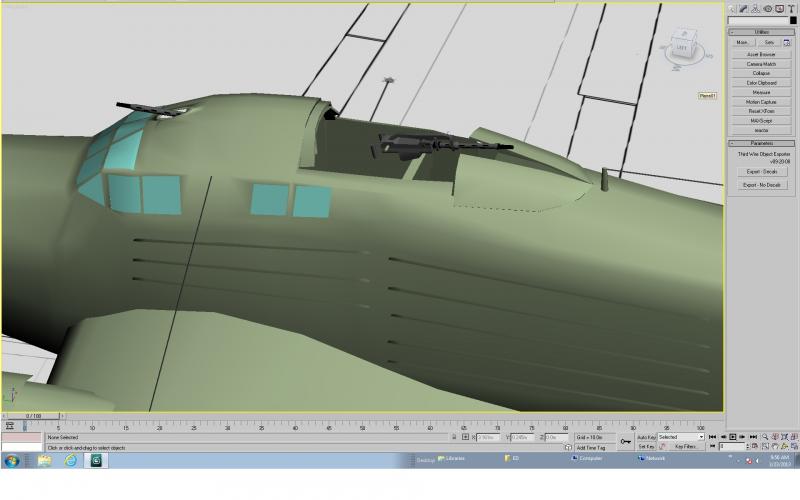Click the object color swatch

793,20
